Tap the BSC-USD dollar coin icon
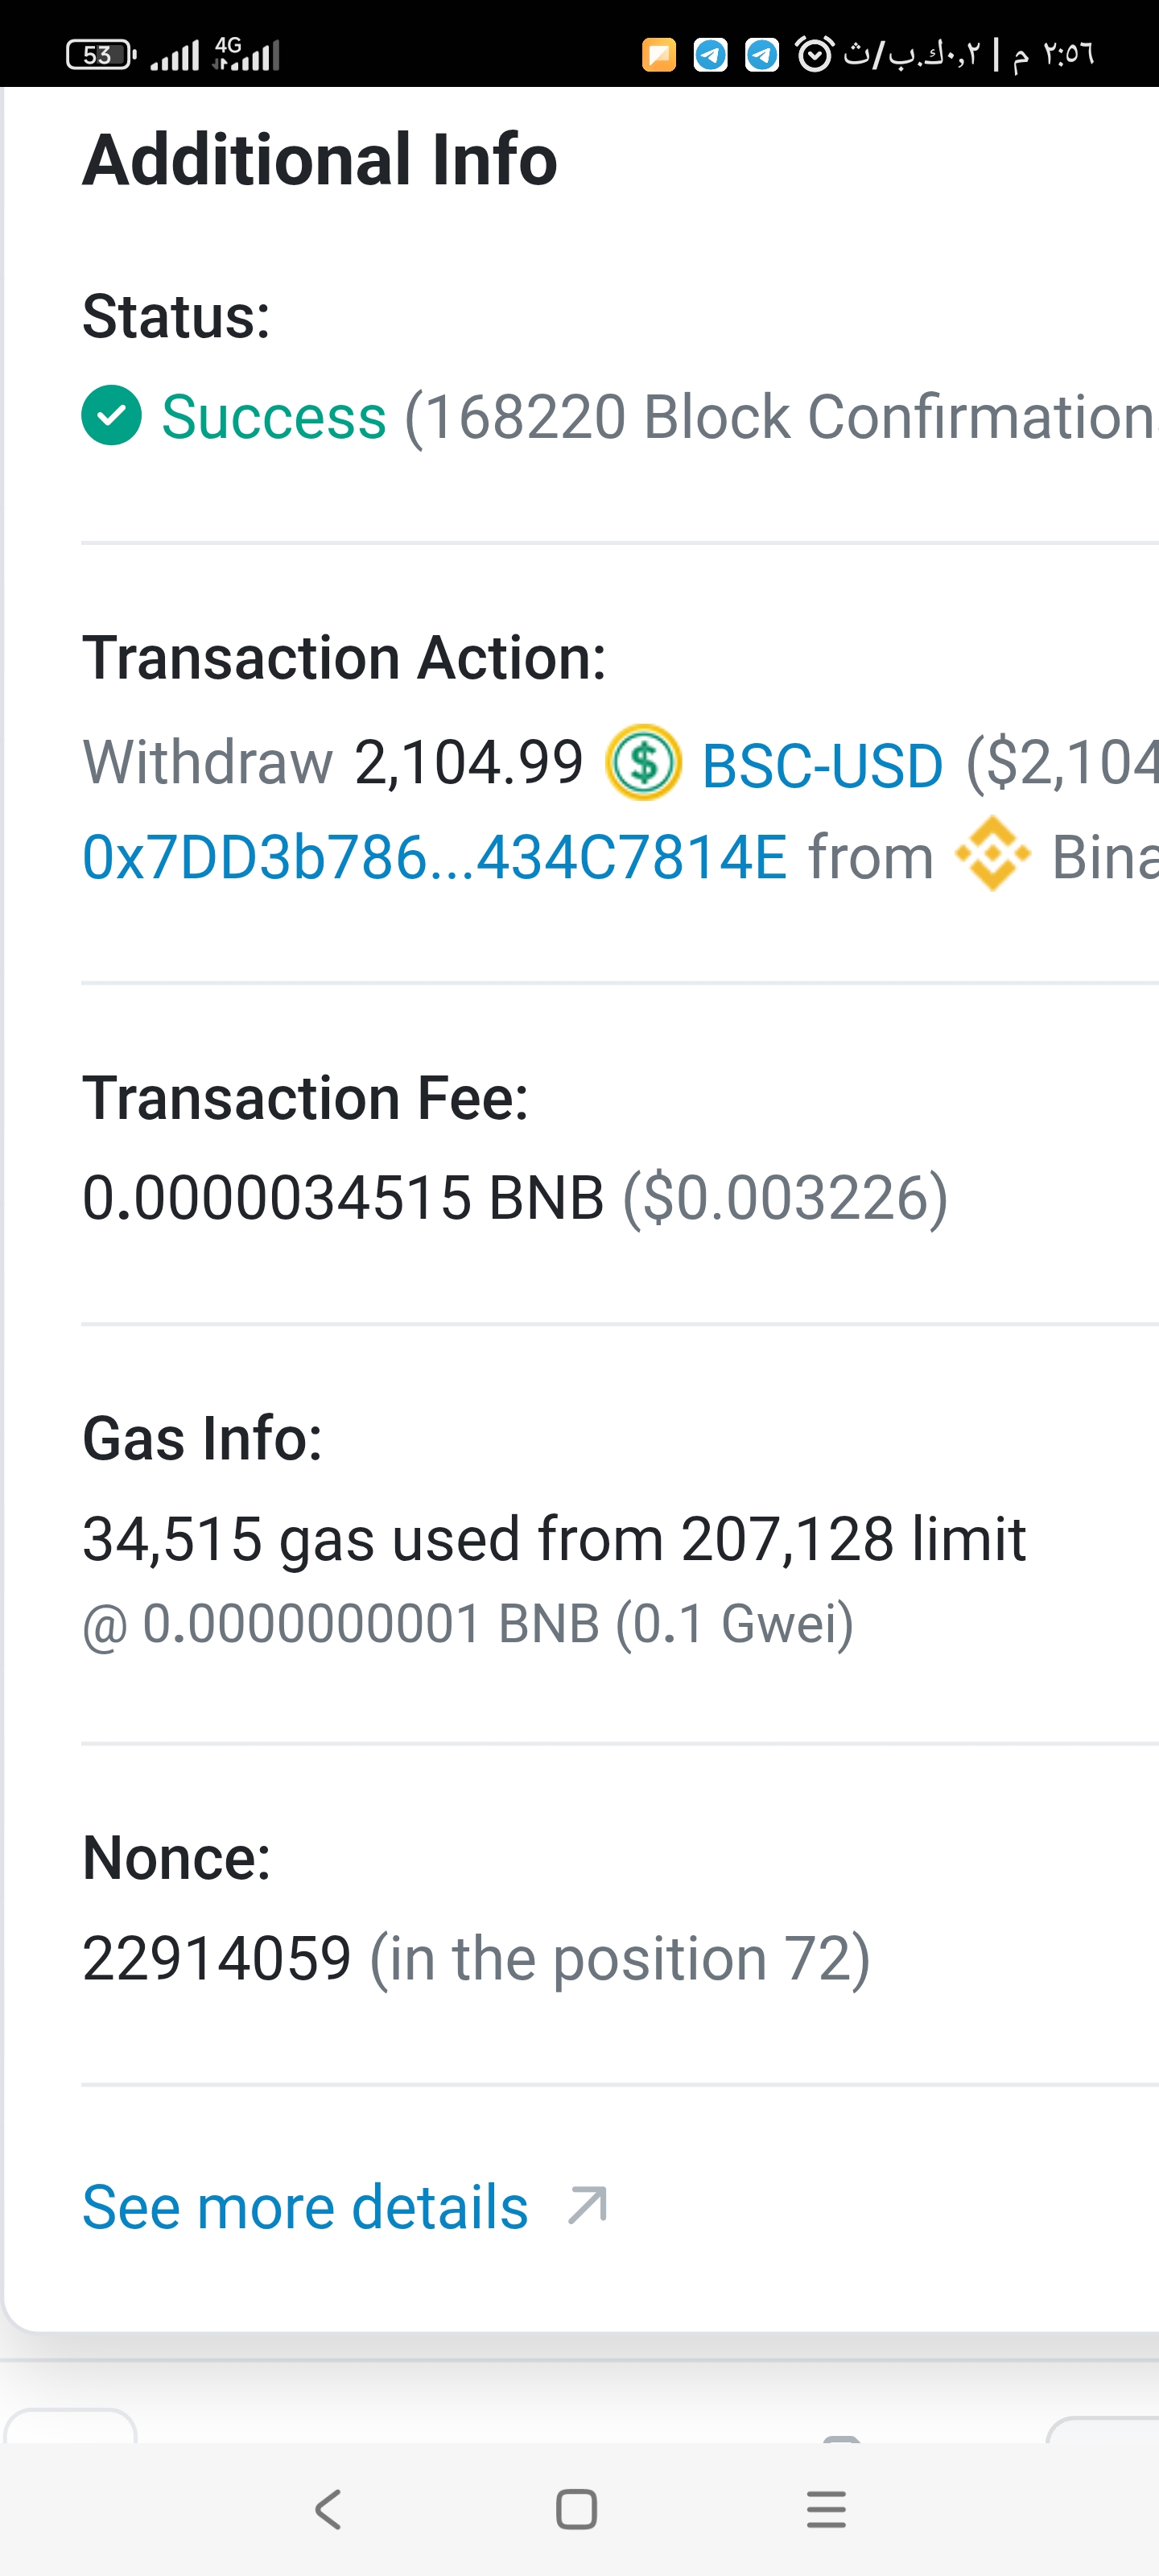This screenshot has height=2576, width=1159. coord(643,762)
